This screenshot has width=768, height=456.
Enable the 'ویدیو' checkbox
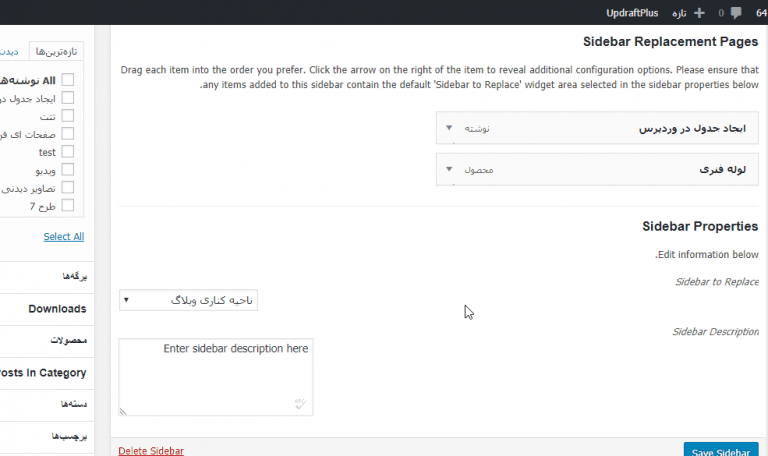(68, 170)
